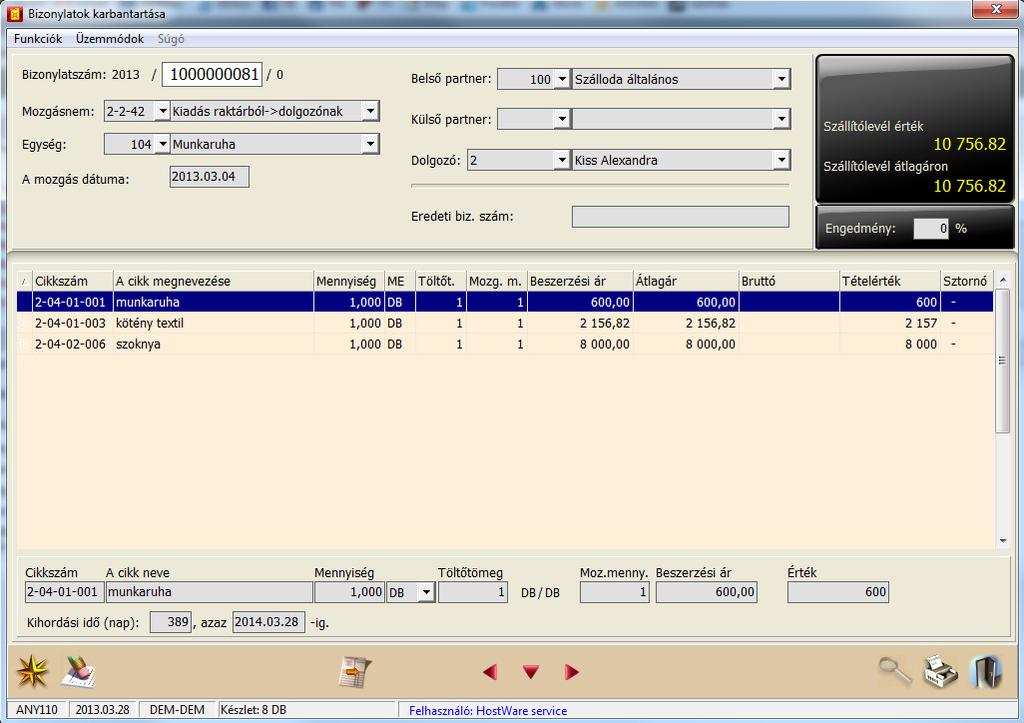Click the Felhasználó: HostWare service status text
Image resolution: width=1024 pixels, height=723 pixels.
coord(488,711)
